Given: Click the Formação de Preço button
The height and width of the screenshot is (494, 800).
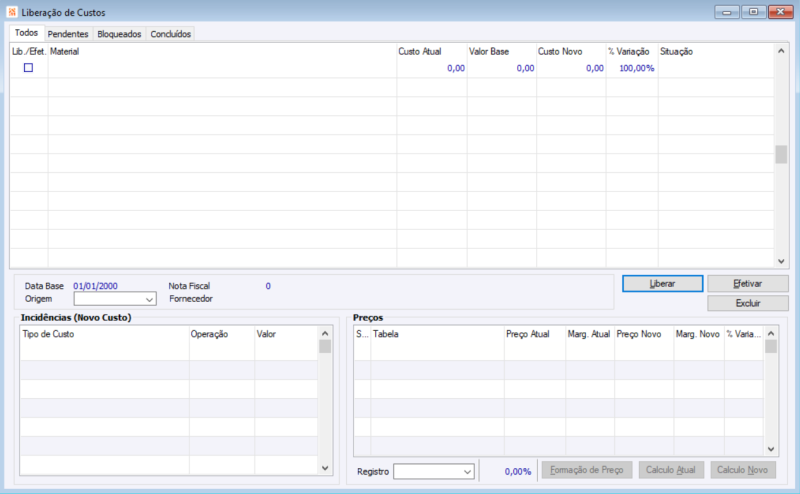Looking at the screenshot, I should (587, 470).
